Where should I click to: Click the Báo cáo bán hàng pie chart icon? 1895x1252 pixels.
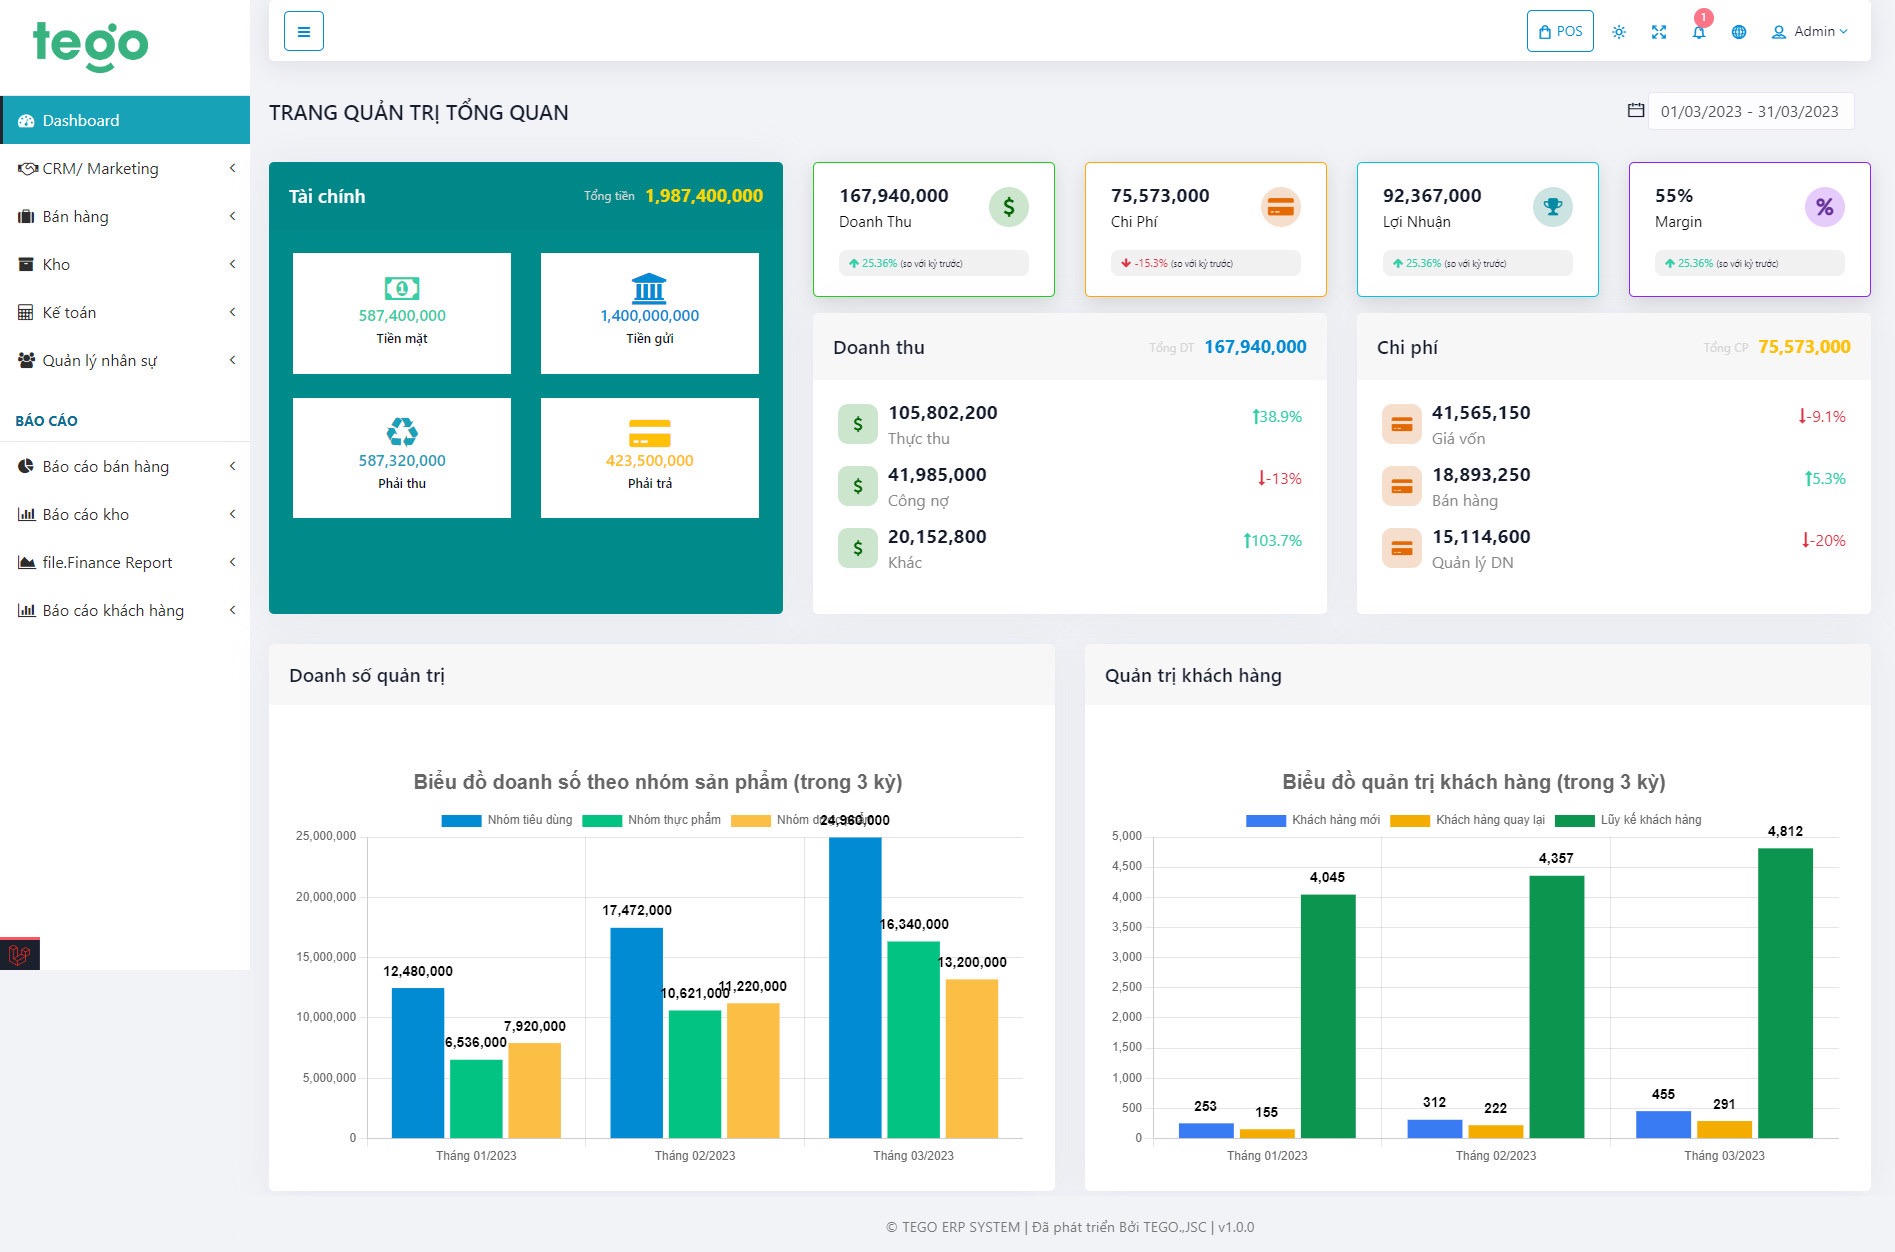pyautogui.click(x=27, y=466)
